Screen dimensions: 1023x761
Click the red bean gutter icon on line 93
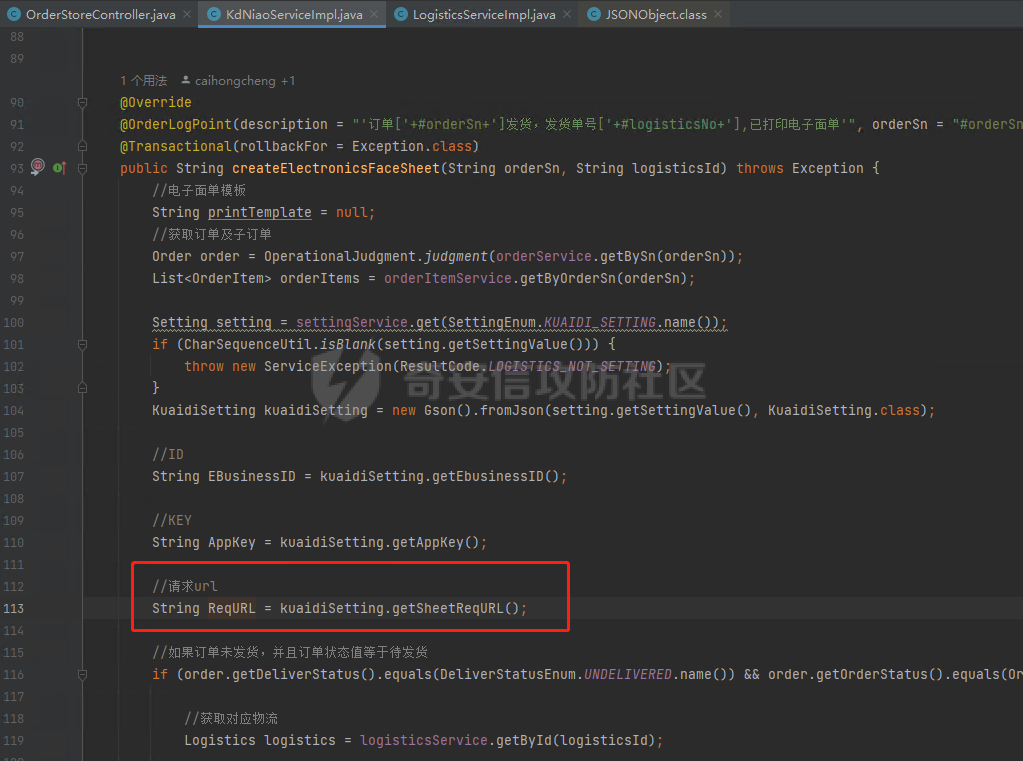pos(38,167)
